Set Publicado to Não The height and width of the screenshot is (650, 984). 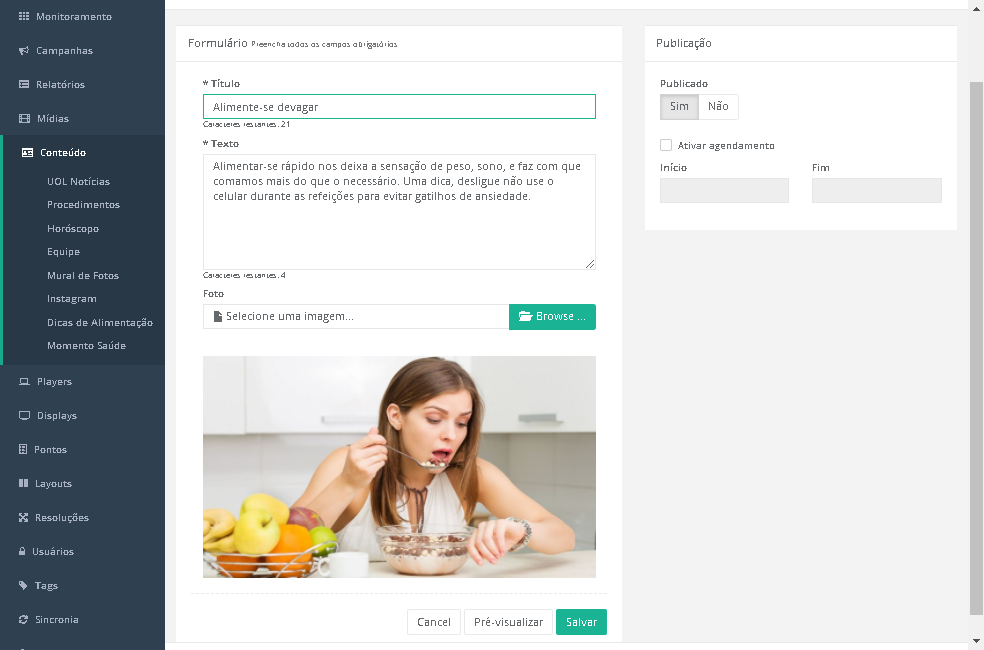point(718,107)
